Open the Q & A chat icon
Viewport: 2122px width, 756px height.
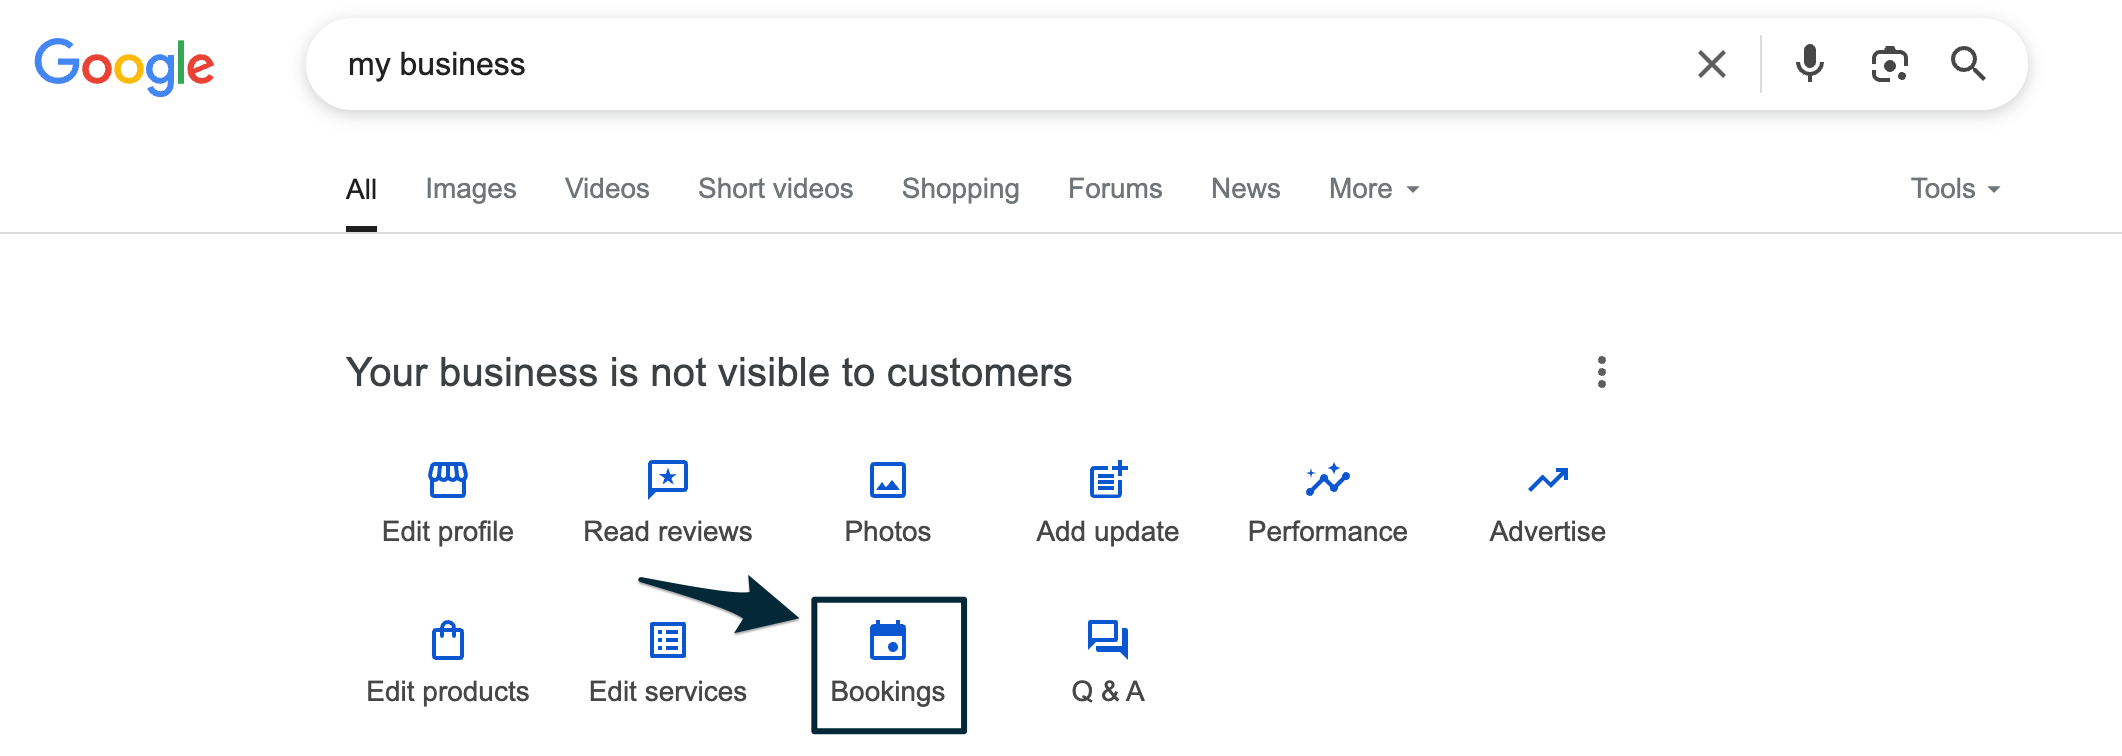click(x=1108, y=640)
